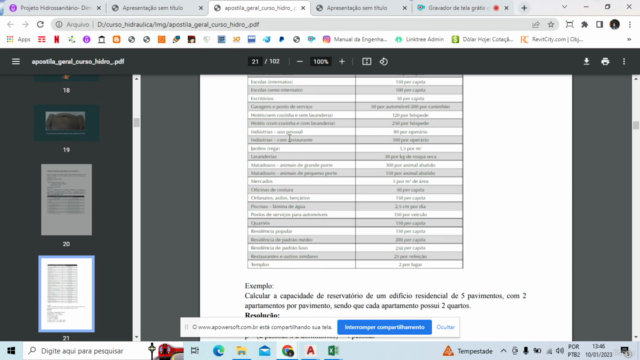Open the PayPal bookmark icon
Viewport: 640px width, 360px height.
[282, 39]
